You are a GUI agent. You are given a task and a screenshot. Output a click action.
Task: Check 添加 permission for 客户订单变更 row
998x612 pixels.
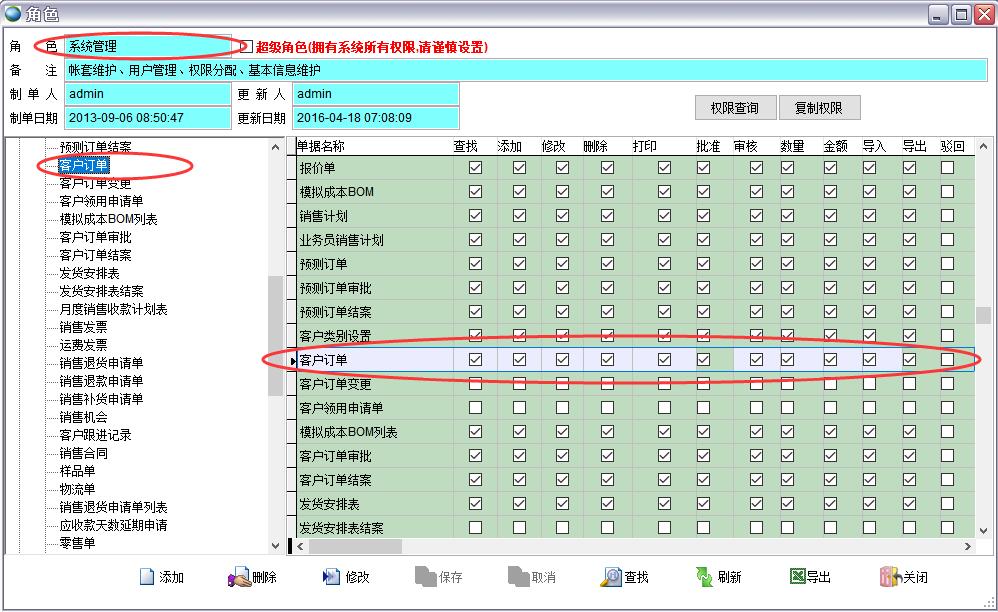(519, 384)
